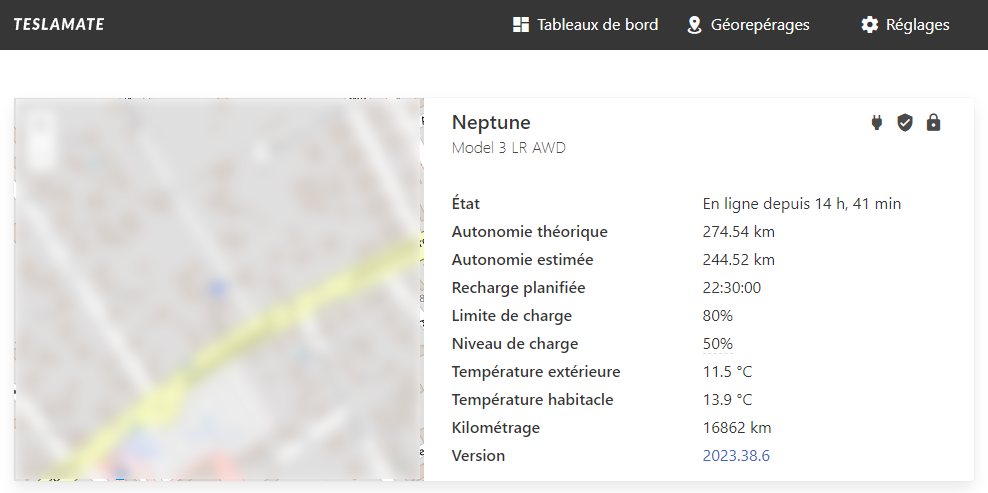
Task: Open the 2023.38.6 version link
Action: (736, 456)
